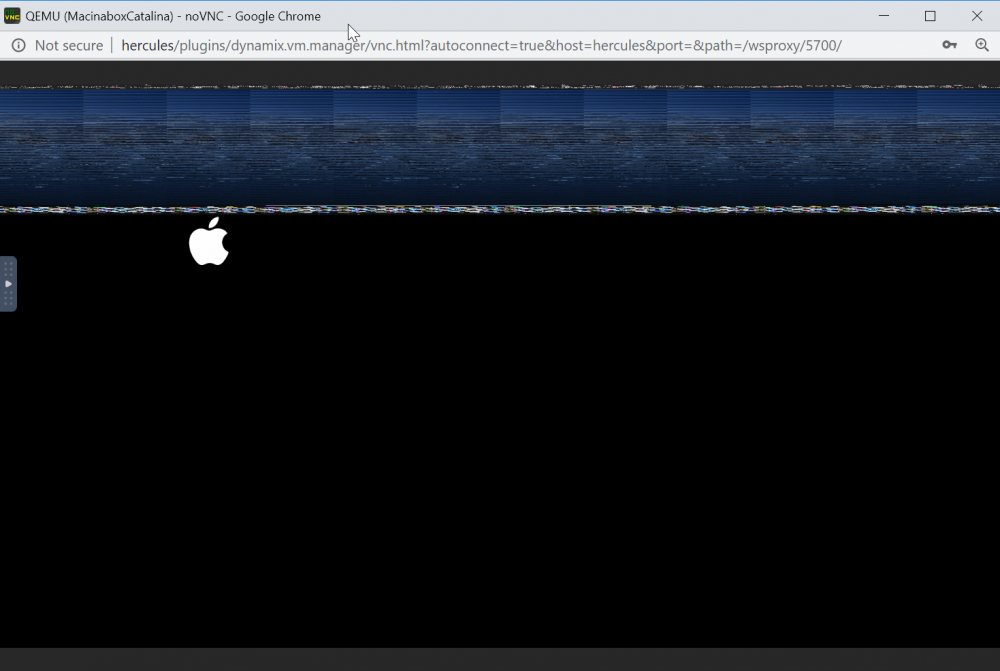This screenshot has width=1000, height=671.
Task: Maximize the Chrome window
Action: [x=930, y=16]
